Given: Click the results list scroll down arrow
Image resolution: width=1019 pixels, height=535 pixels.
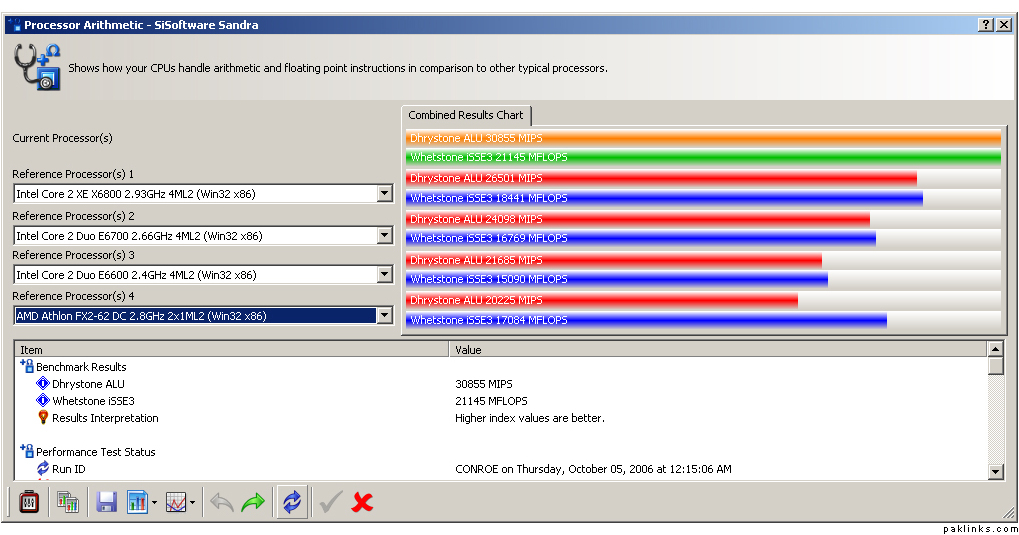Looking at the screenshot, I should click(x=995, y=472).
